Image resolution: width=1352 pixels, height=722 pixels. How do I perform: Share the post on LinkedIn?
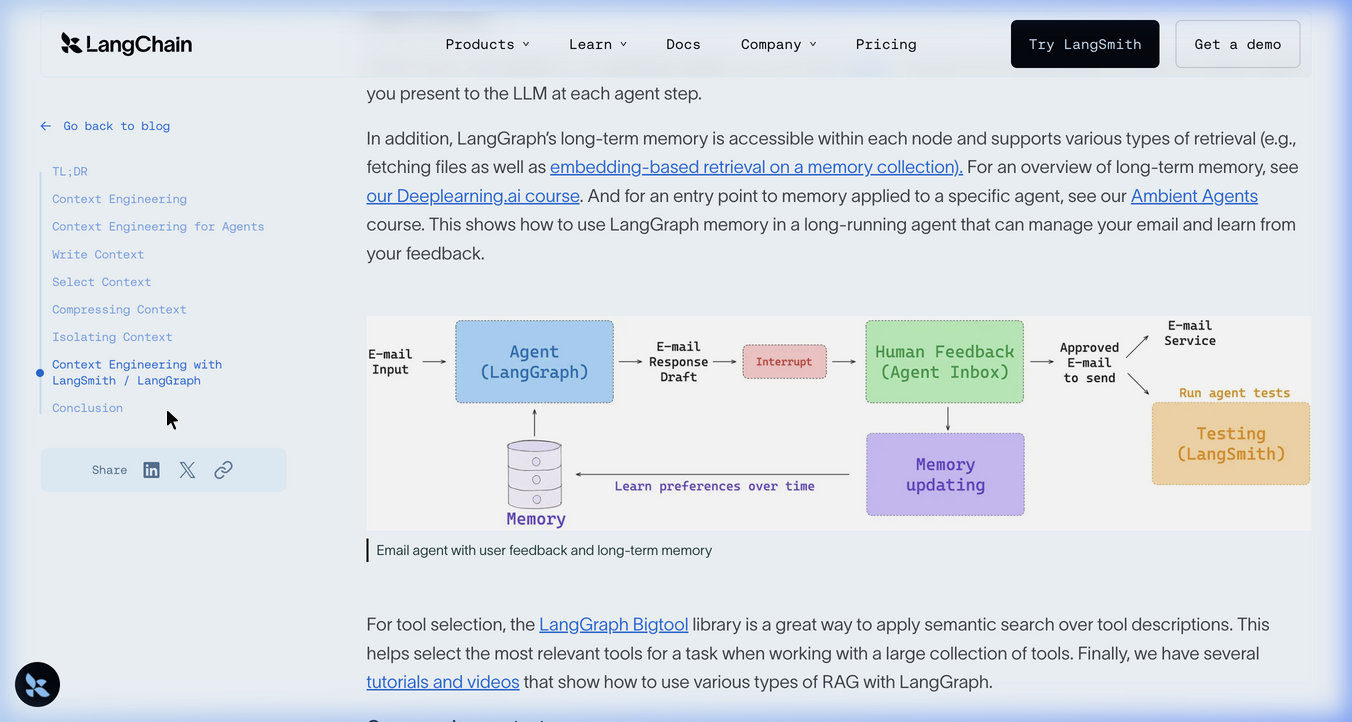[x=151, y=470]
